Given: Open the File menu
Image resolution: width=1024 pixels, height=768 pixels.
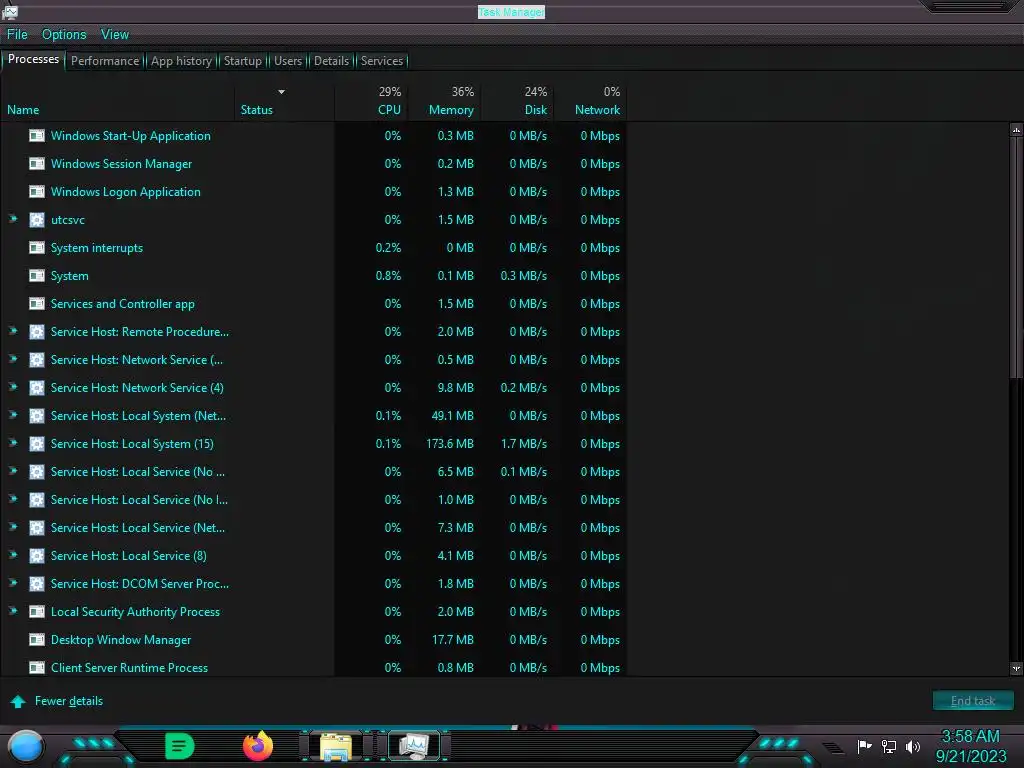Looking at the screenshot, I should [x=17, y=35].
